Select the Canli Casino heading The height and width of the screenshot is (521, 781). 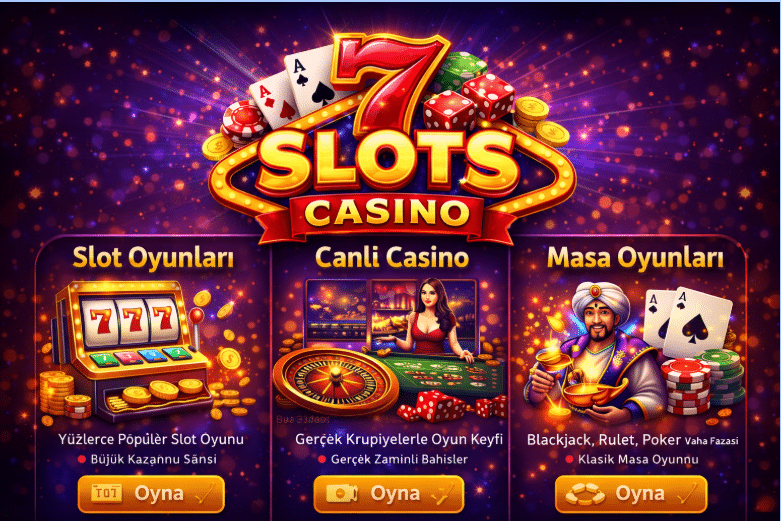(391, 258)
